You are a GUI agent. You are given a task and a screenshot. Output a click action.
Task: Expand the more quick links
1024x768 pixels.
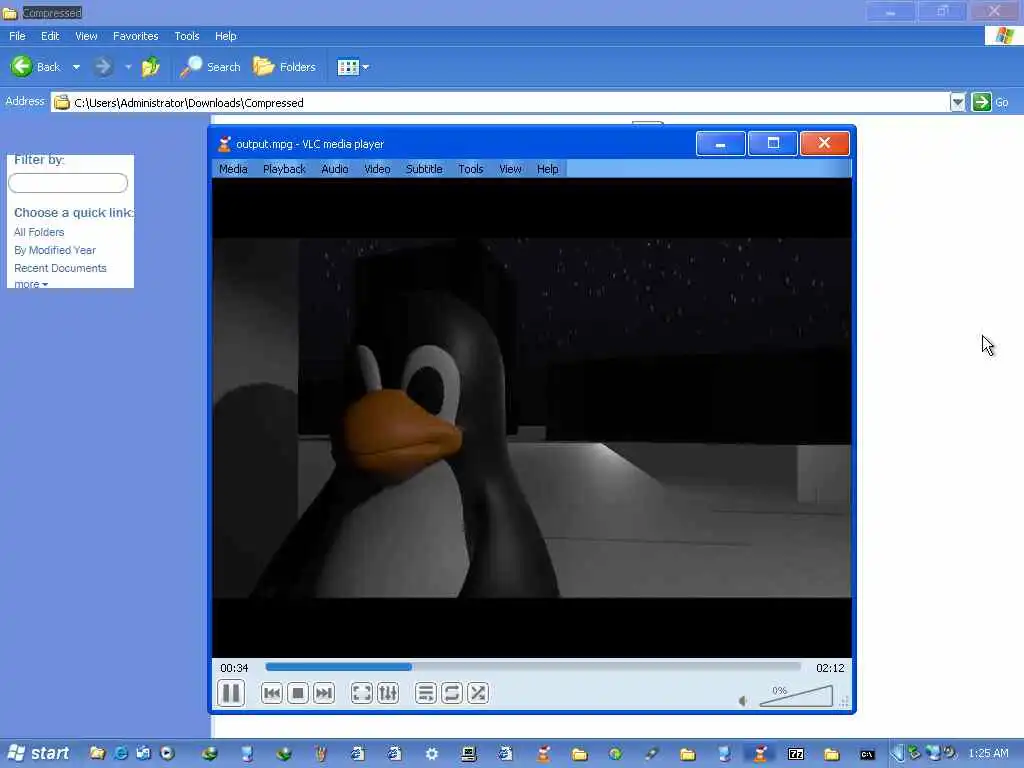(x=31, y=284)
